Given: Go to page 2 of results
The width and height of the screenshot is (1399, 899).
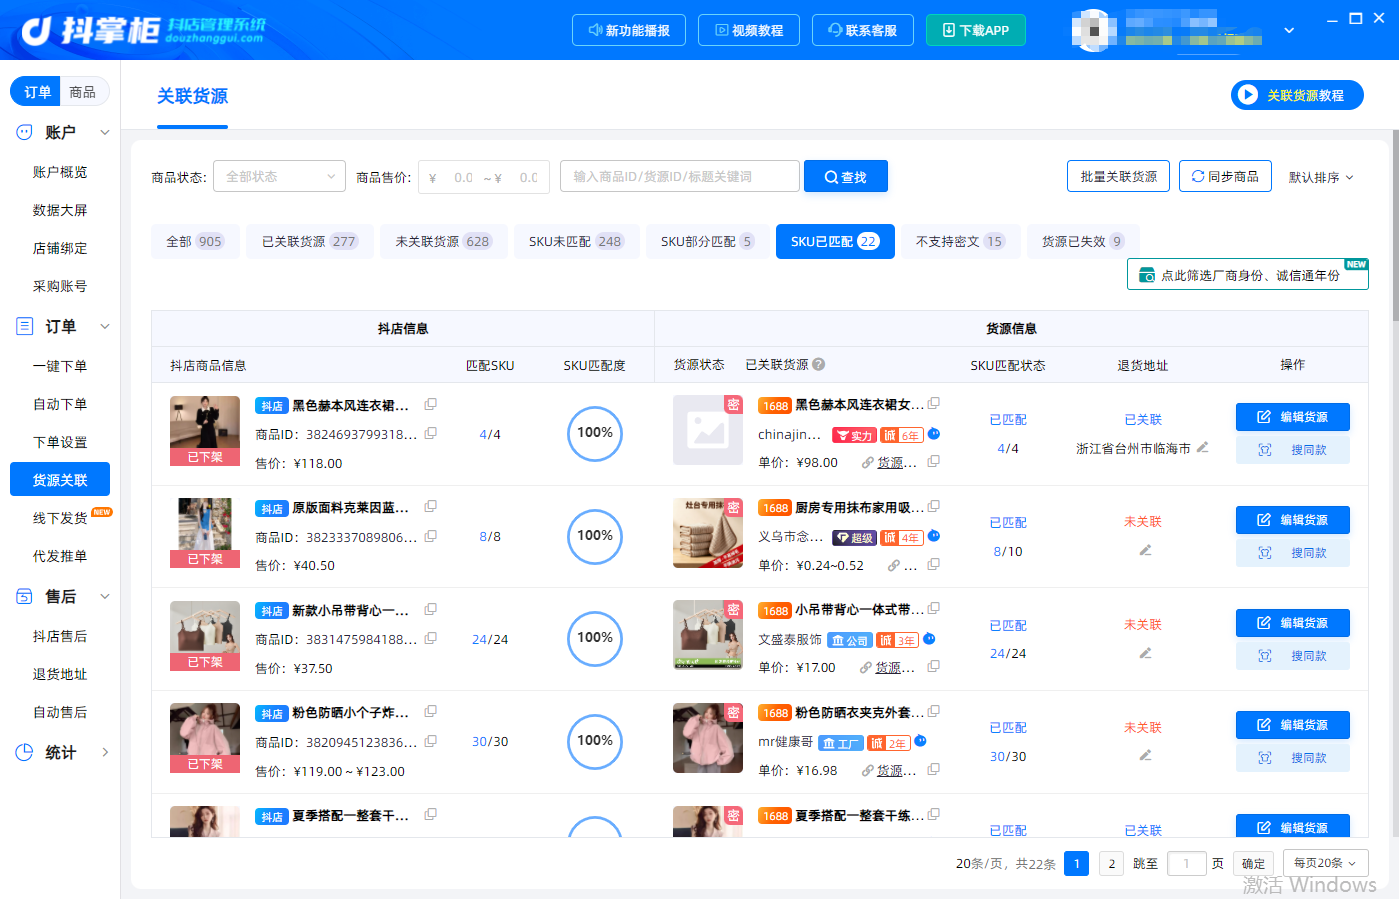Looking at the screenshot, I should [x=1111, y=863].
